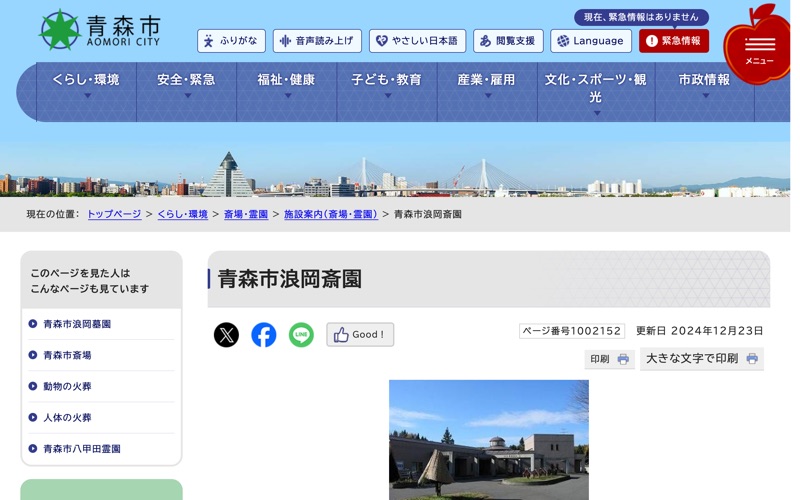Open 施設案内(斎場・霊園) breadcrumb link

[331, 214]
